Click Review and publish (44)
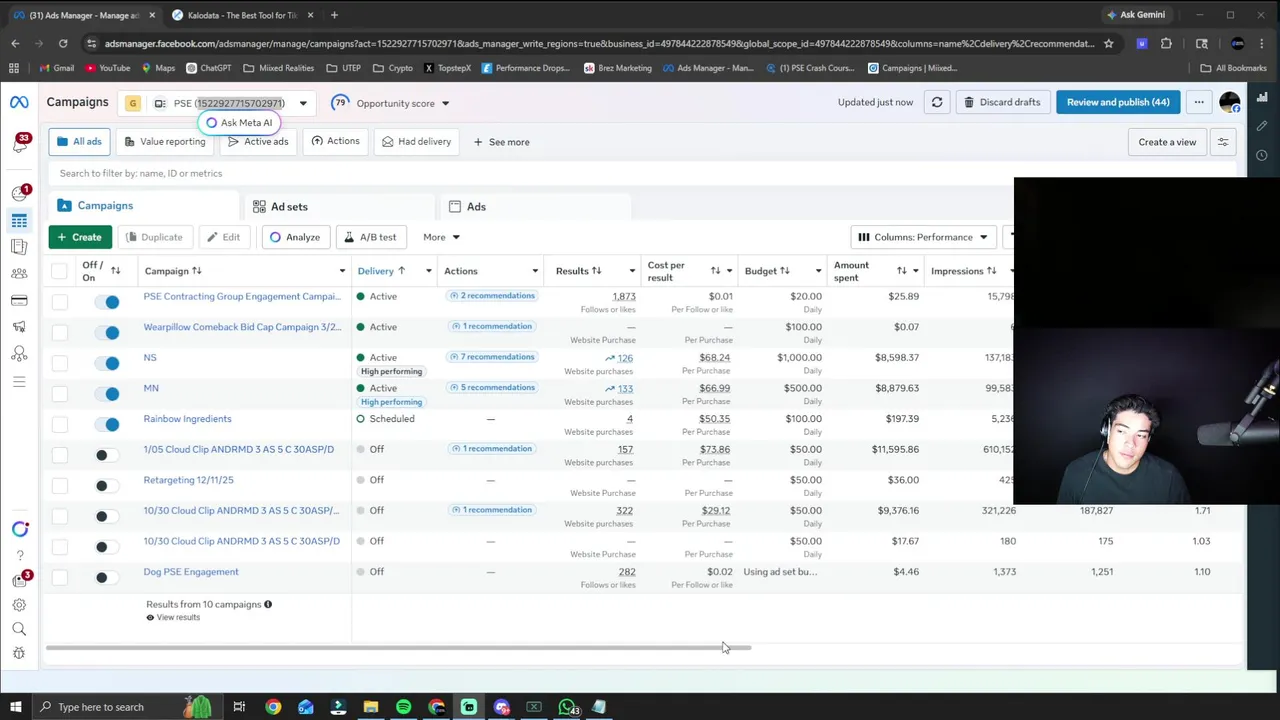 coord(1117,102)
